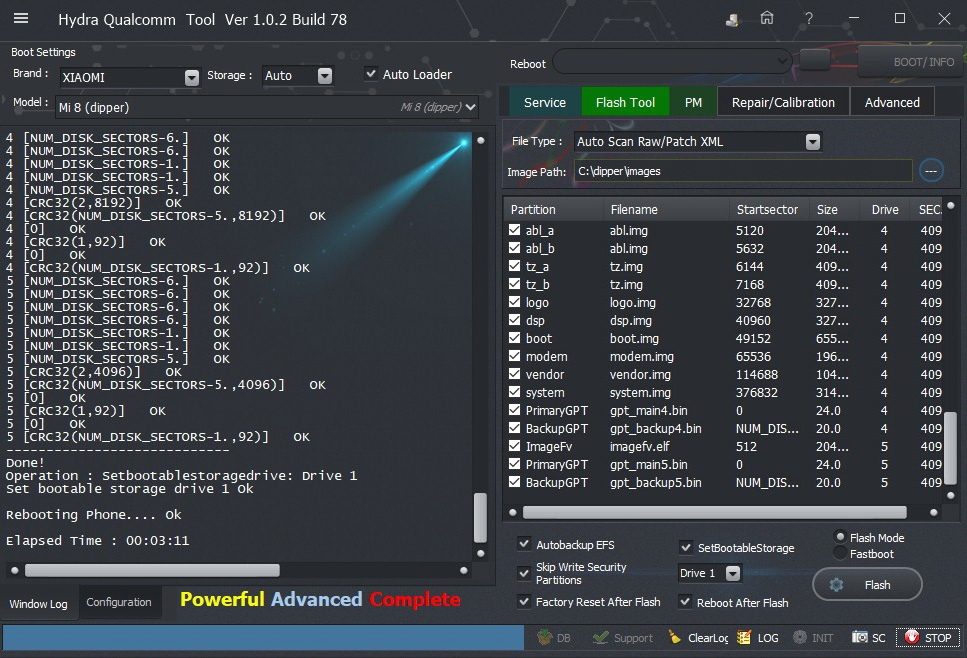Toggle Reboot After Flash checkbox
This screenshot has height=658, width=967.
coord(685,602)
